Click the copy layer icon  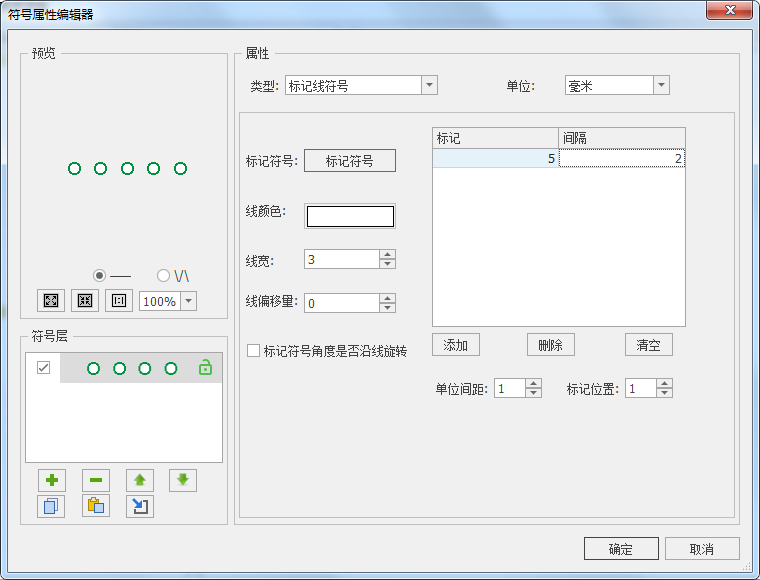pos(51,506)
